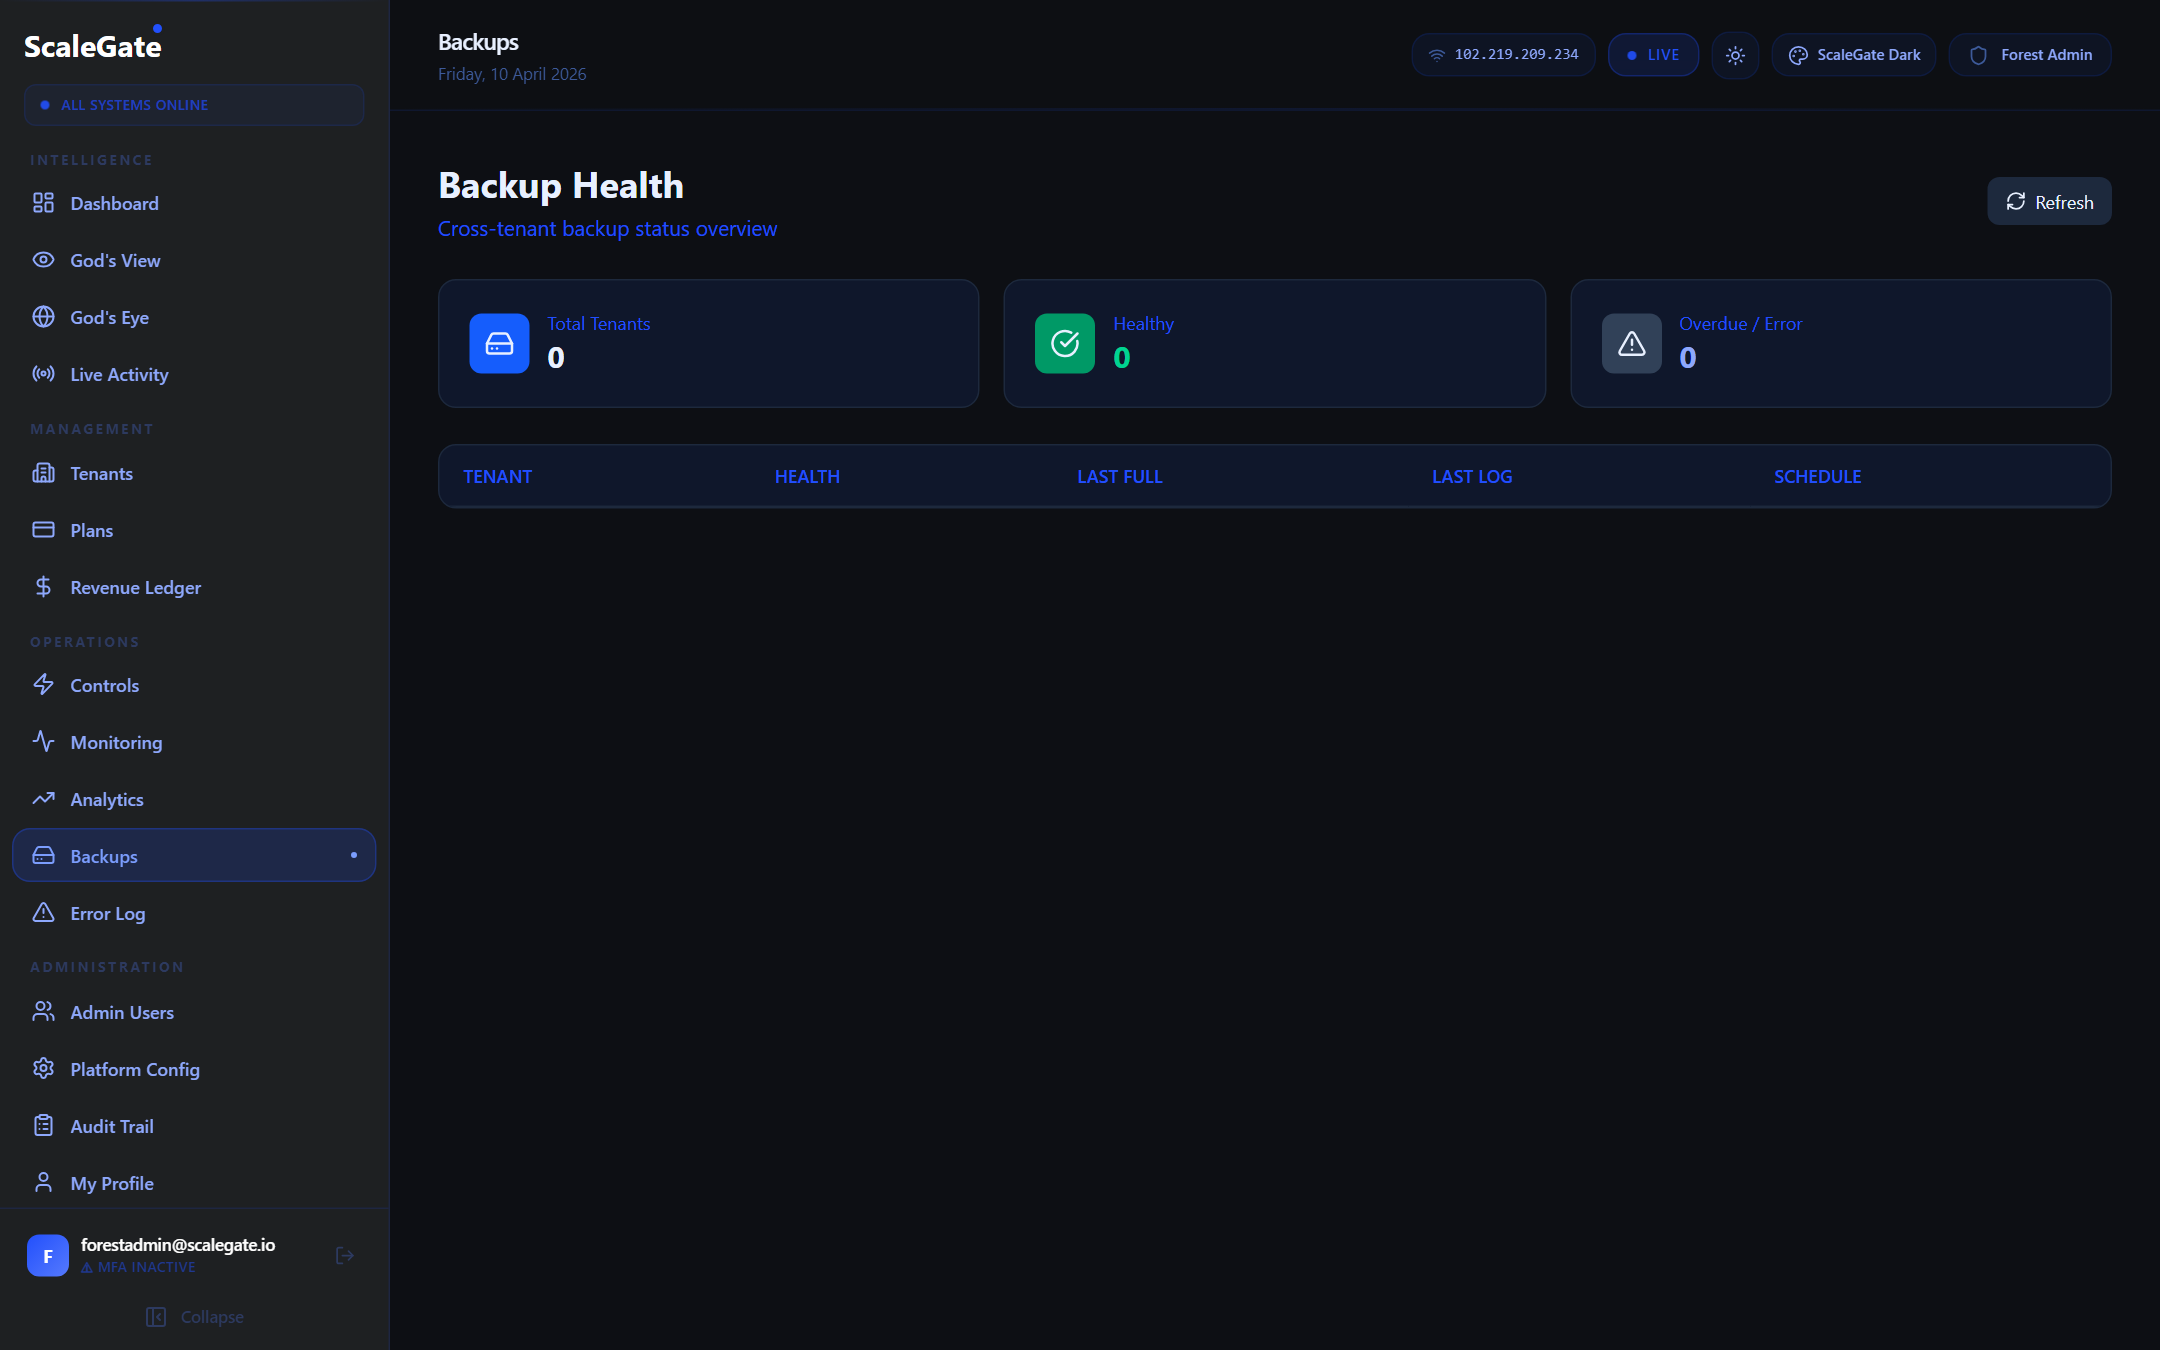Open Controls using the lightning bolt icon
Viewport: 2160px width, 1350px height.
click(44, 685)
